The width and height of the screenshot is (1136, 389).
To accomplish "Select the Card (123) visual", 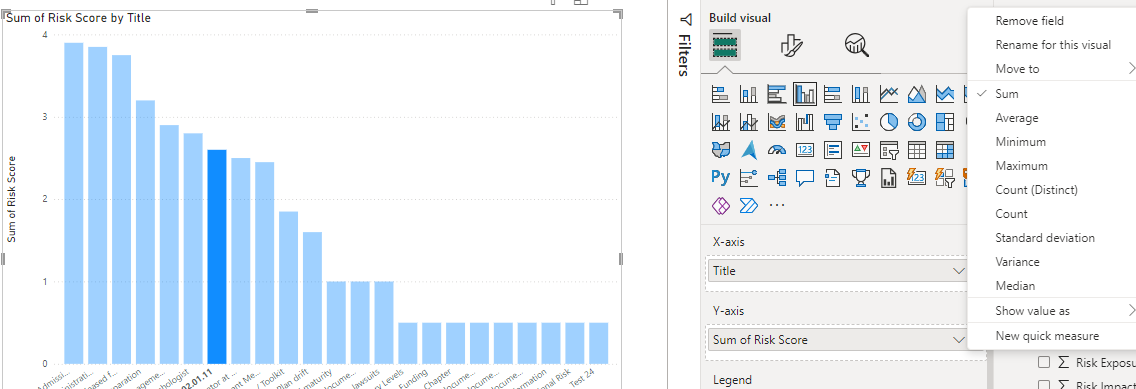I will pos(805,149).
